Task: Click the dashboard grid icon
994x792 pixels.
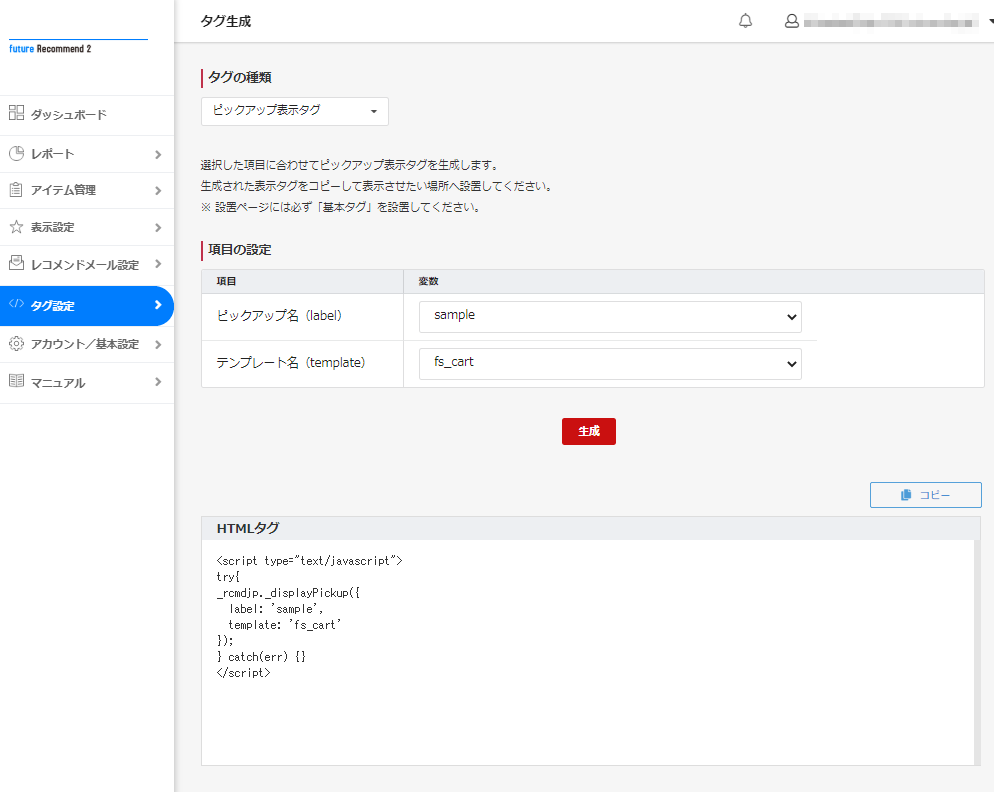Action: tap(16, 113)
